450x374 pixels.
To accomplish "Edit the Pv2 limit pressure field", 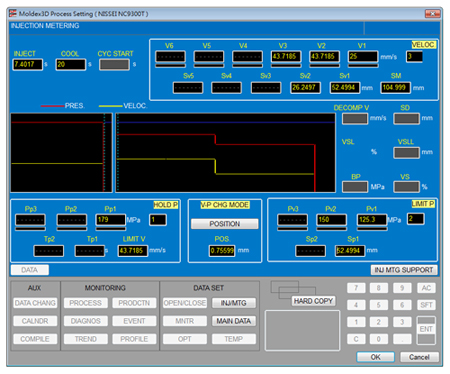I will point(331,220).
